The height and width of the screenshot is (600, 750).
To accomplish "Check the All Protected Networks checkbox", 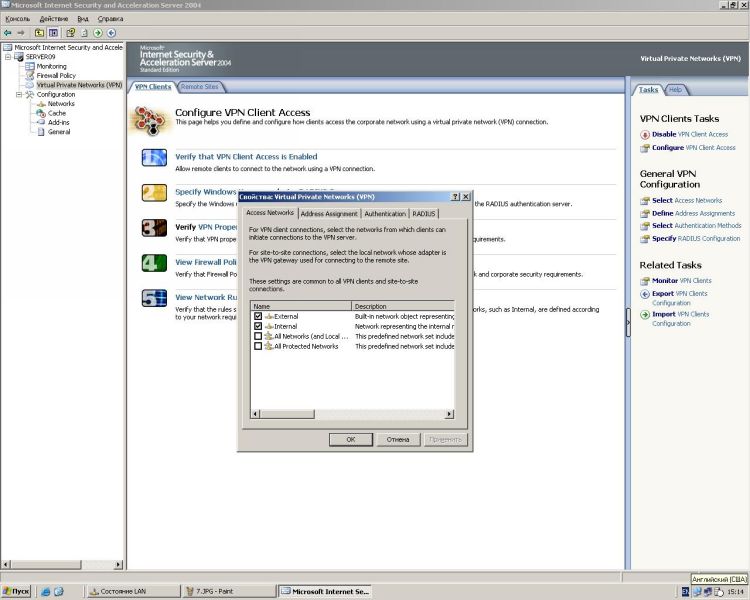I will pos(258,346).
